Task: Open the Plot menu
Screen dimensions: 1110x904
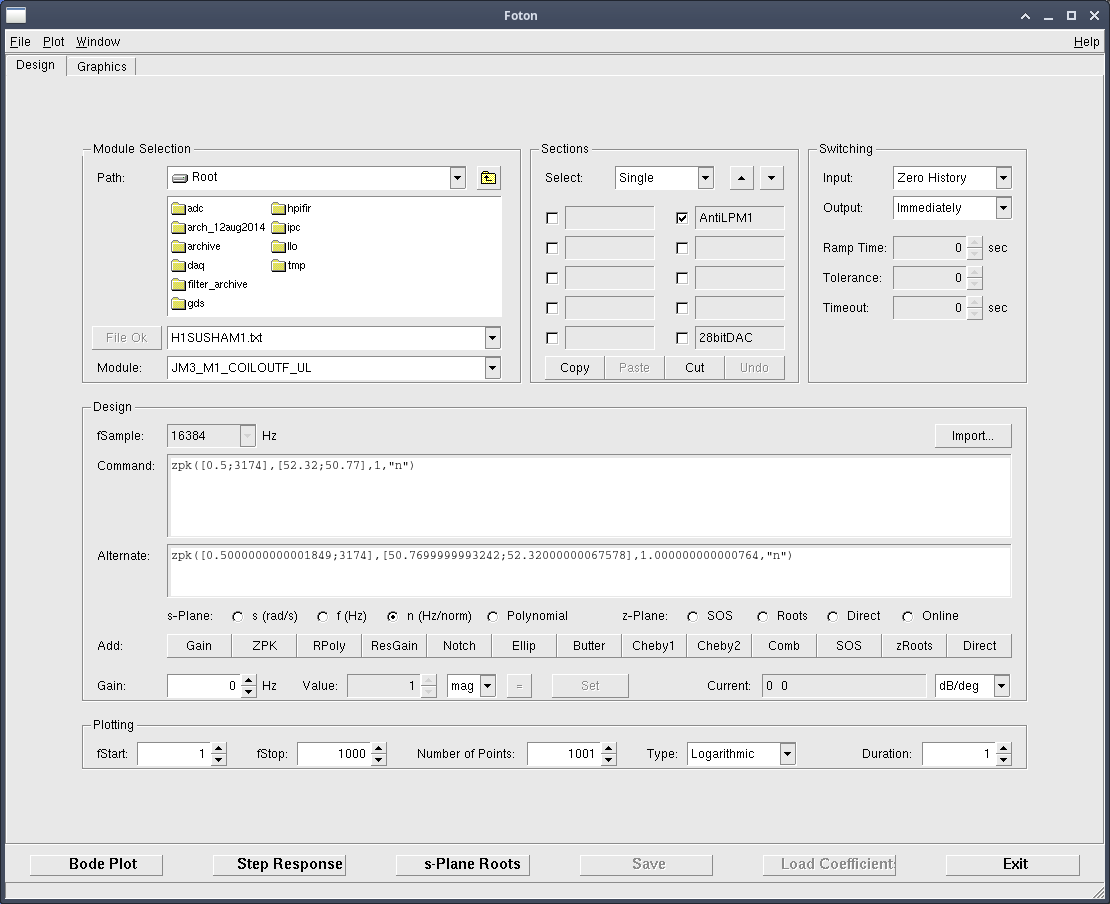Action: [53, 42]
